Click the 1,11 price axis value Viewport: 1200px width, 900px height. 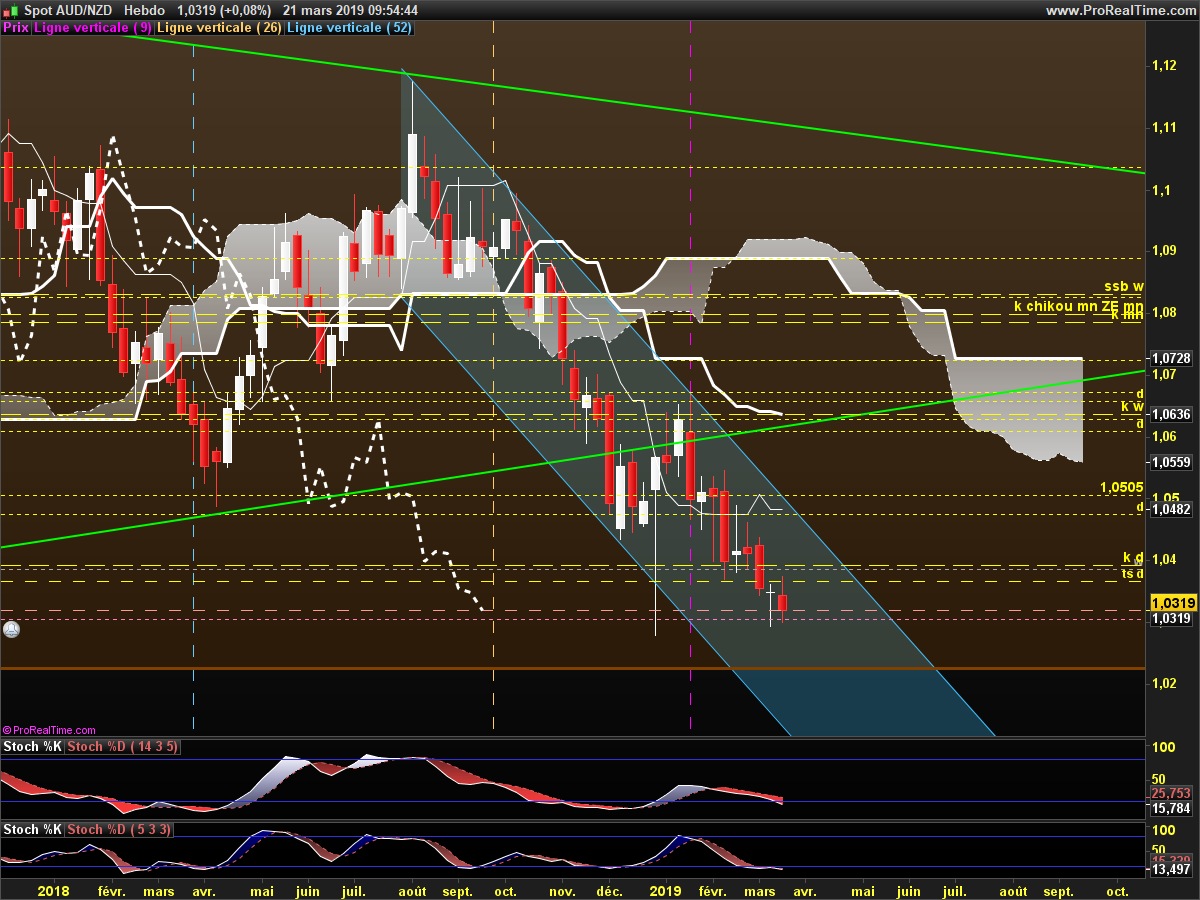pyautogui.click(x=1163, y=128)
